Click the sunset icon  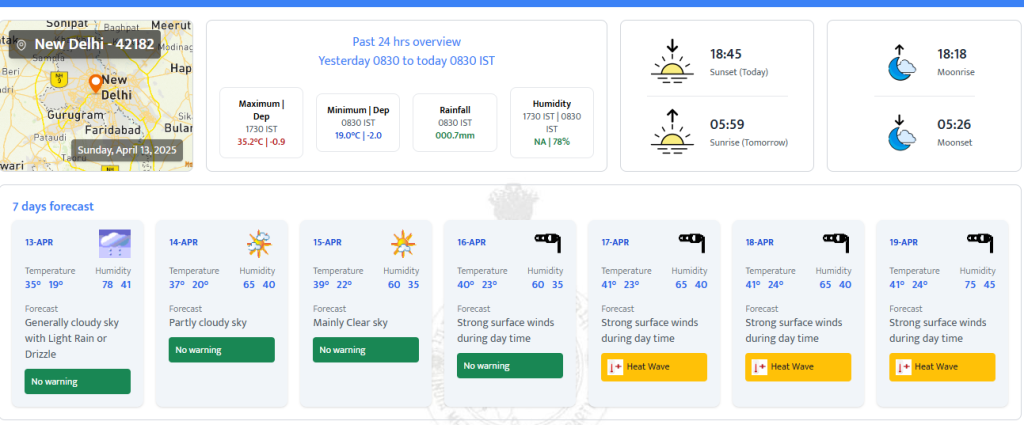click(x=672, y=60)
